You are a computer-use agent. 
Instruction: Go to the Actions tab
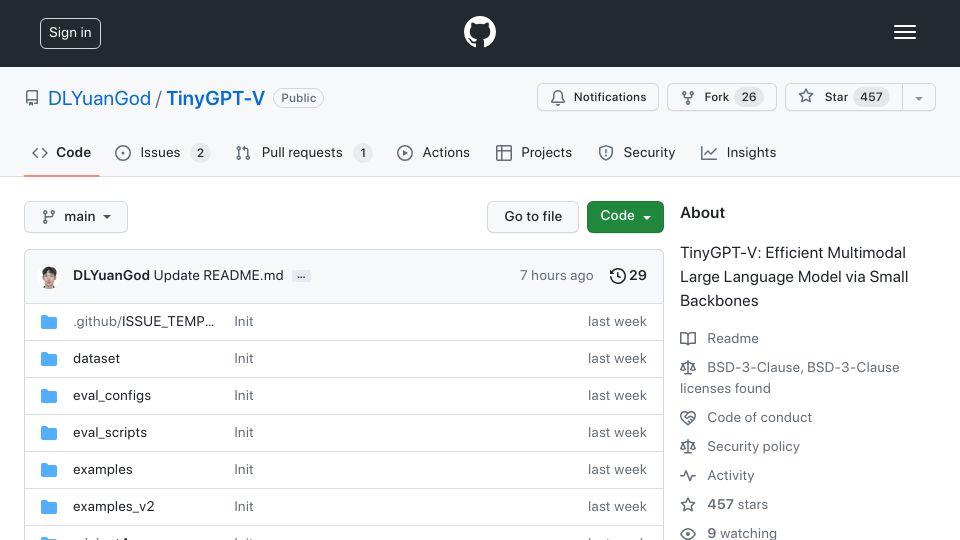pyautogui.click(x=433, y=152)
